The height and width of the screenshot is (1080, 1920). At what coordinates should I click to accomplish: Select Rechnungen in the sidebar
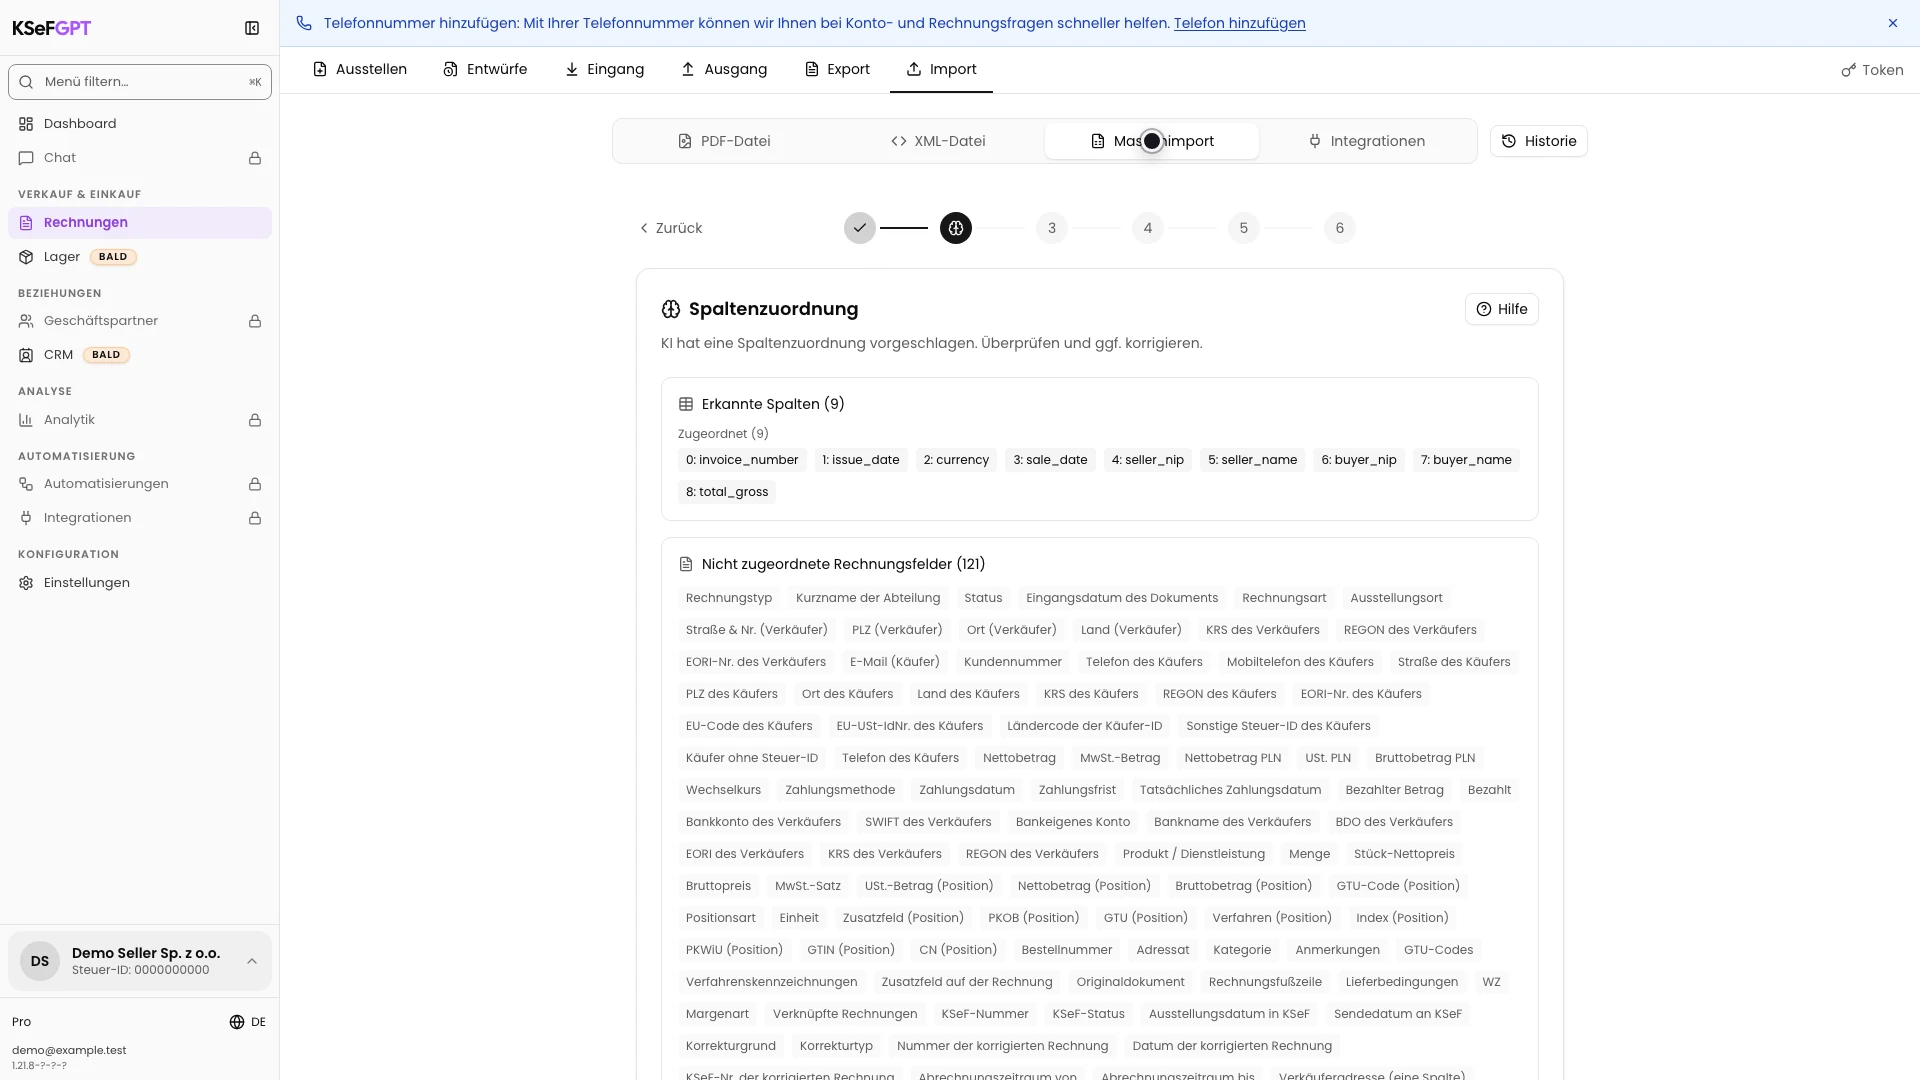[140, 223]
